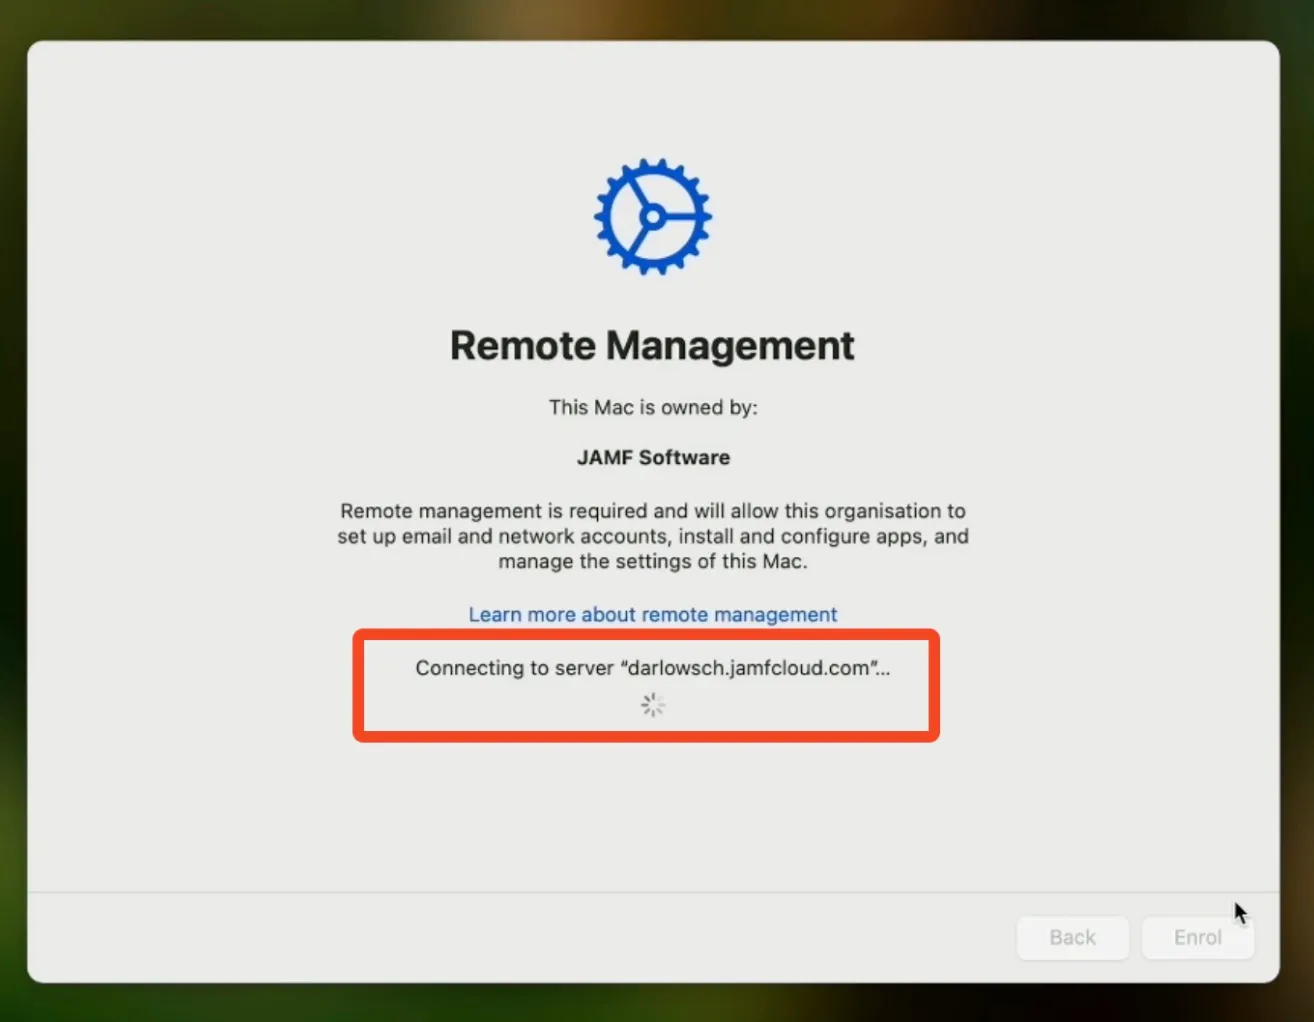Click the blue Remote Management gear icon

point(652,215)
